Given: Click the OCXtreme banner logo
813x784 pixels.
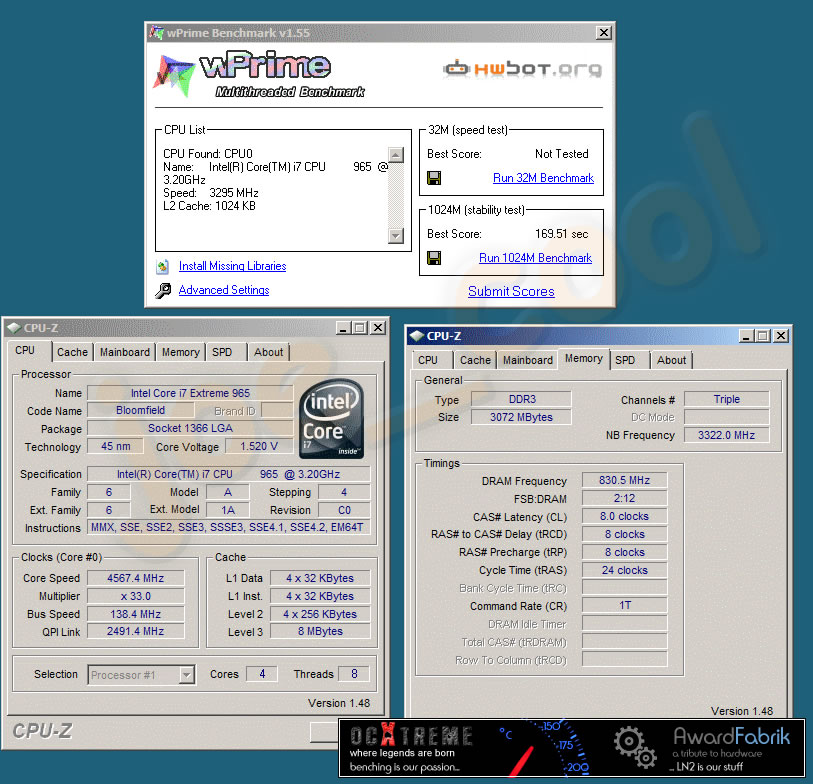Looking at the screenshot, I should (x=411, y=736).
